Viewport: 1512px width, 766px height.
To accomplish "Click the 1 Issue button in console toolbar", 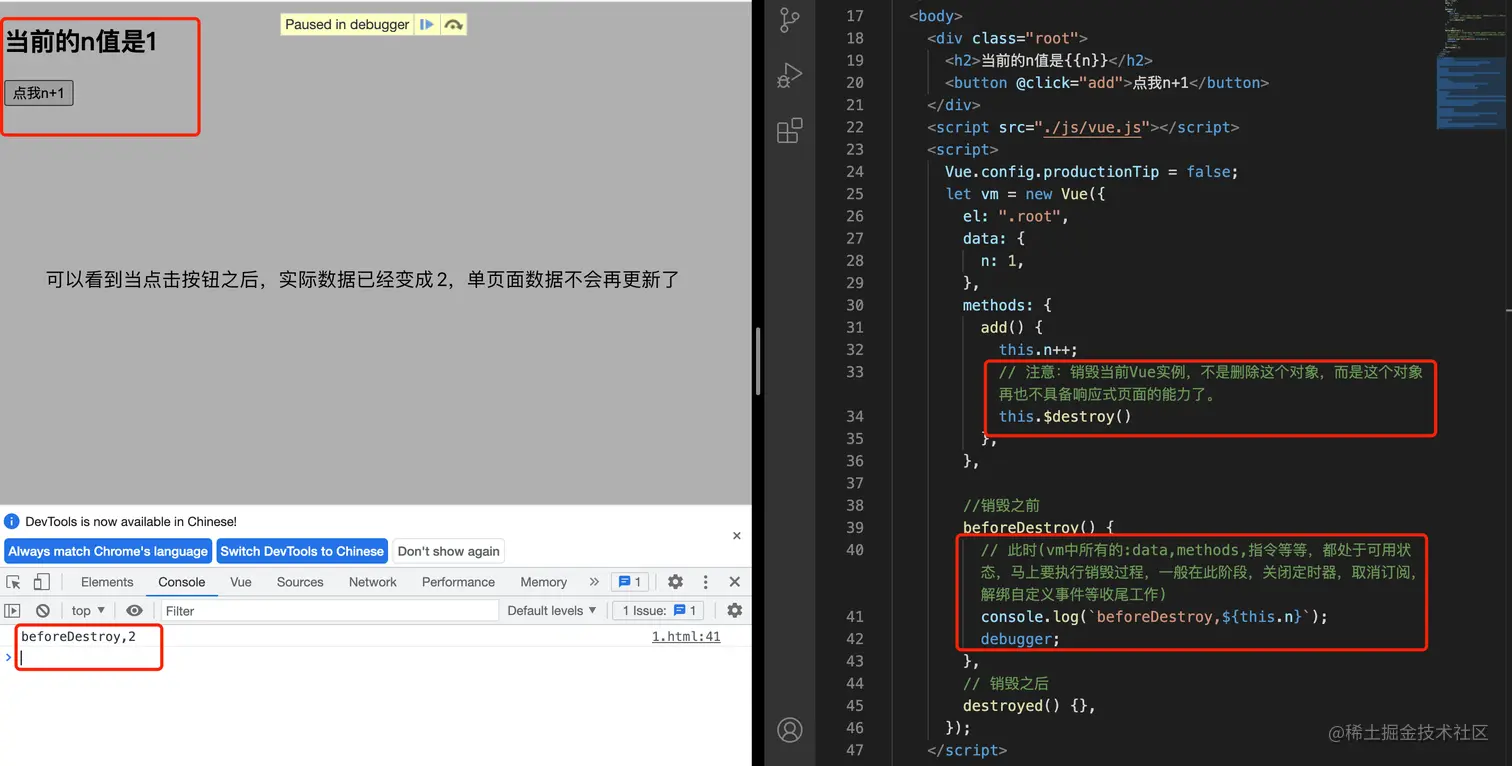I will pyautogui.click(x=658, y=611).
